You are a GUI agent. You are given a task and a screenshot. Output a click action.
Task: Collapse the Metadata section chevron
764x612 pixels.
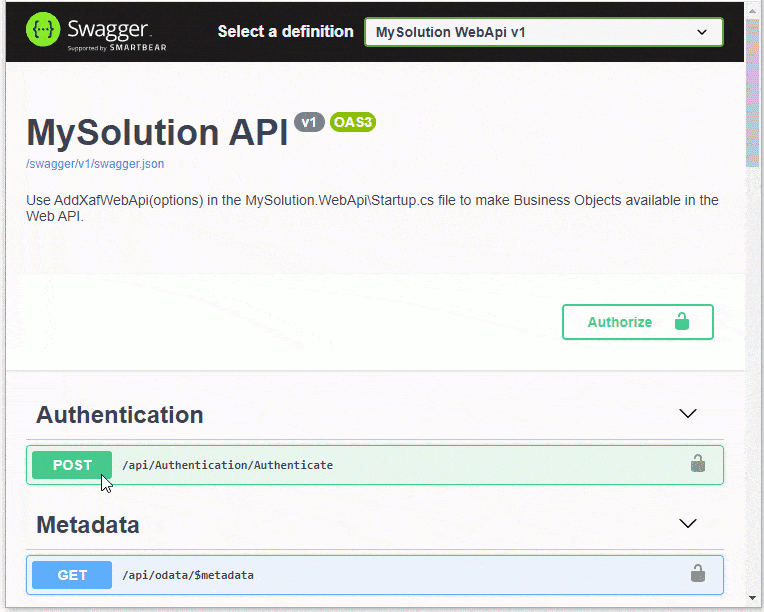tap(688, 523)
